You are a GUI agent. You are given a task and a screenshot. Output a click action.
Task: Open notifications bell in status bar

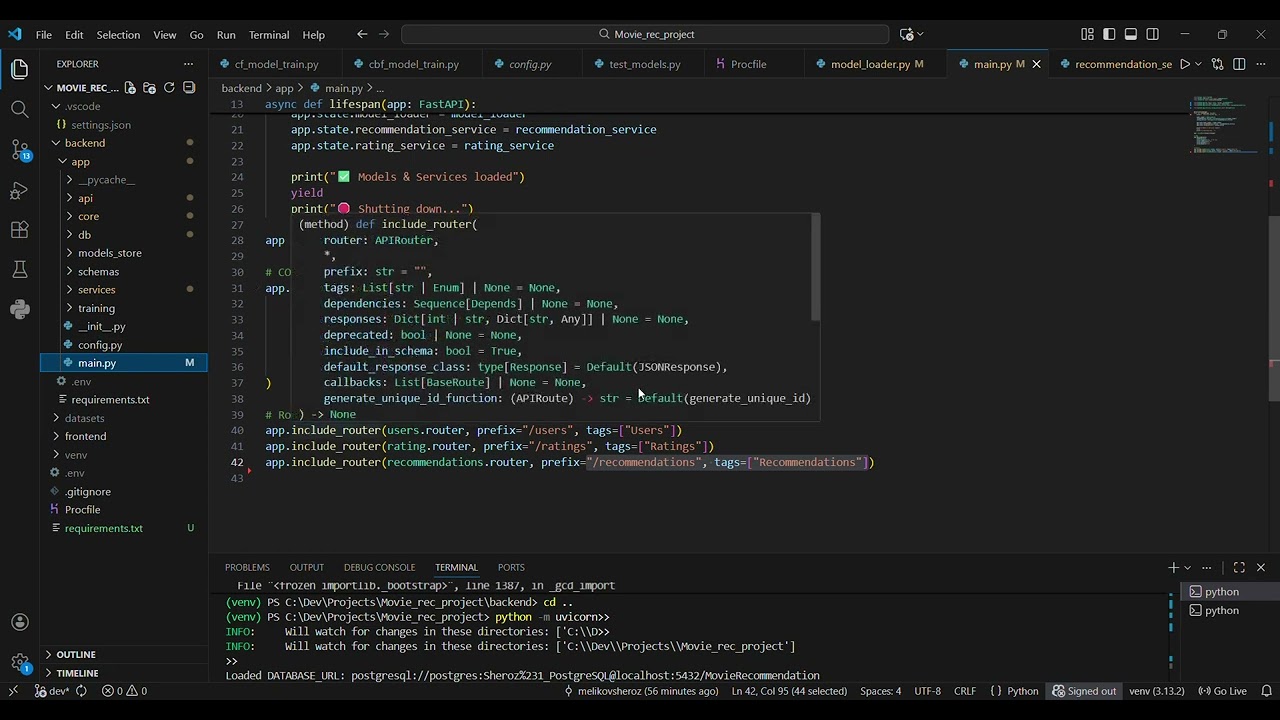tap(1266, 691)
